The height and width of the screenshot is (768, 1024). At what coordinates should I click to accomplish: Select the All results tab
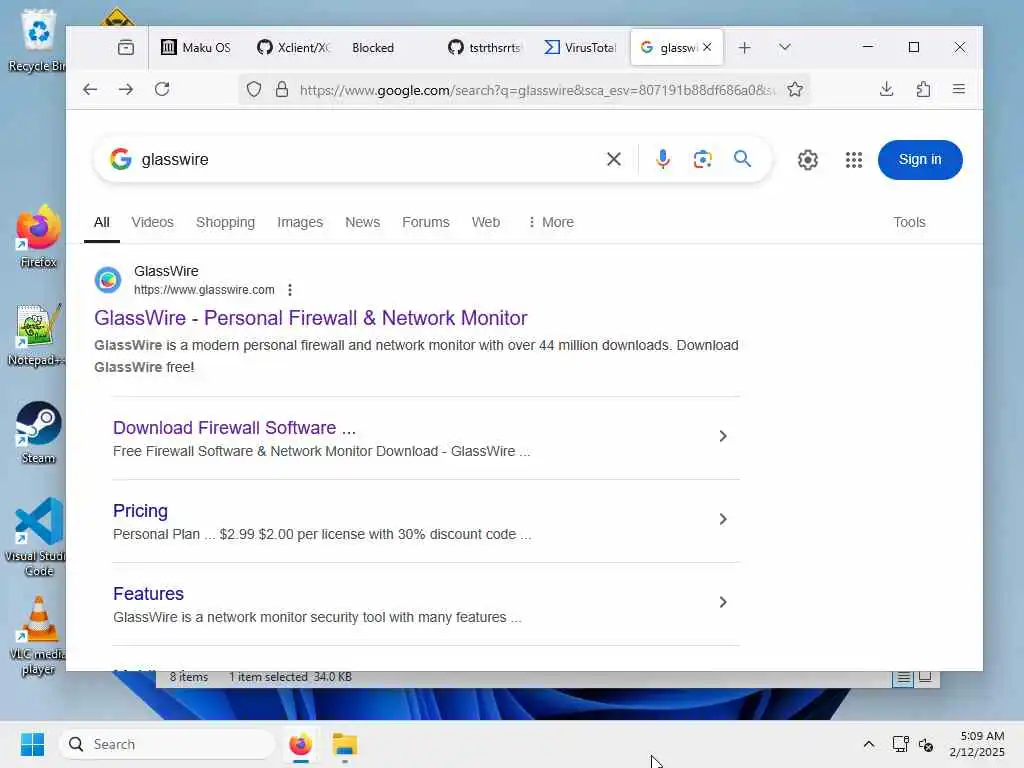(102, 222)
